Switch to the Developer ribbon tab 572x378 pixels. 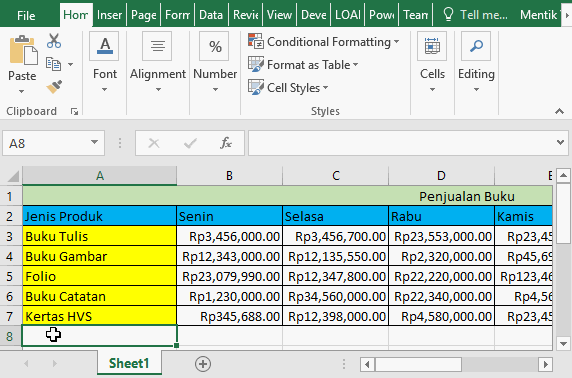click(313, 15)
